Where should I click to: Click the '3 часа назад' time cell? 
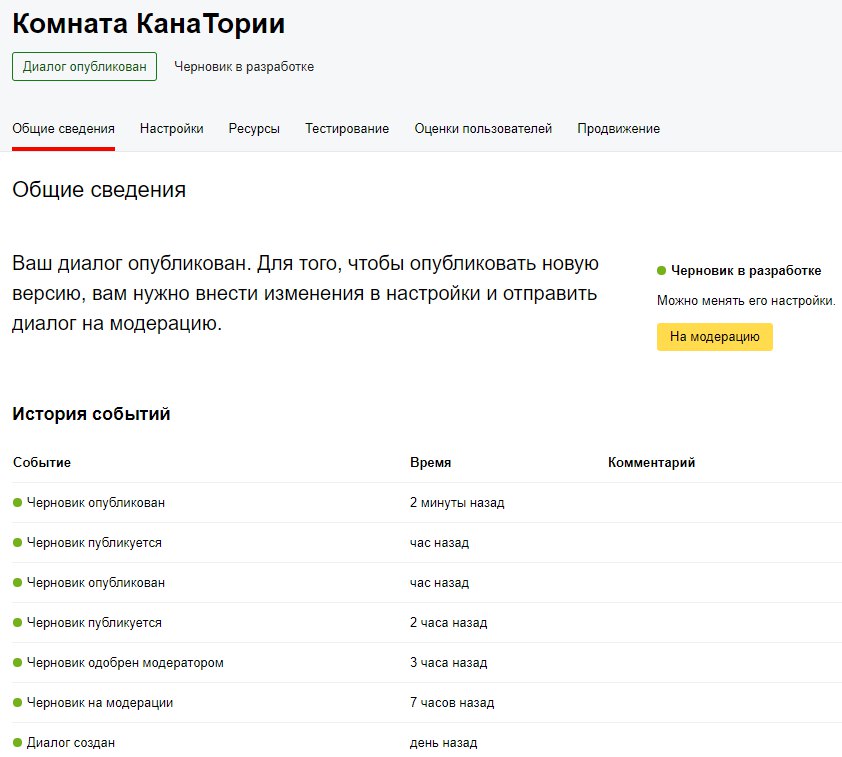[448, 663]
